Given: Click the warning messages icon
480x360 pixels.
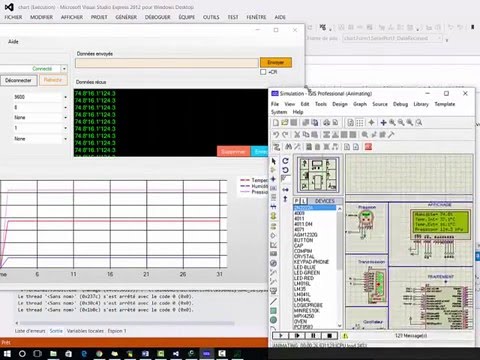Looking at the screenshot, I should [x=345, y=336].
